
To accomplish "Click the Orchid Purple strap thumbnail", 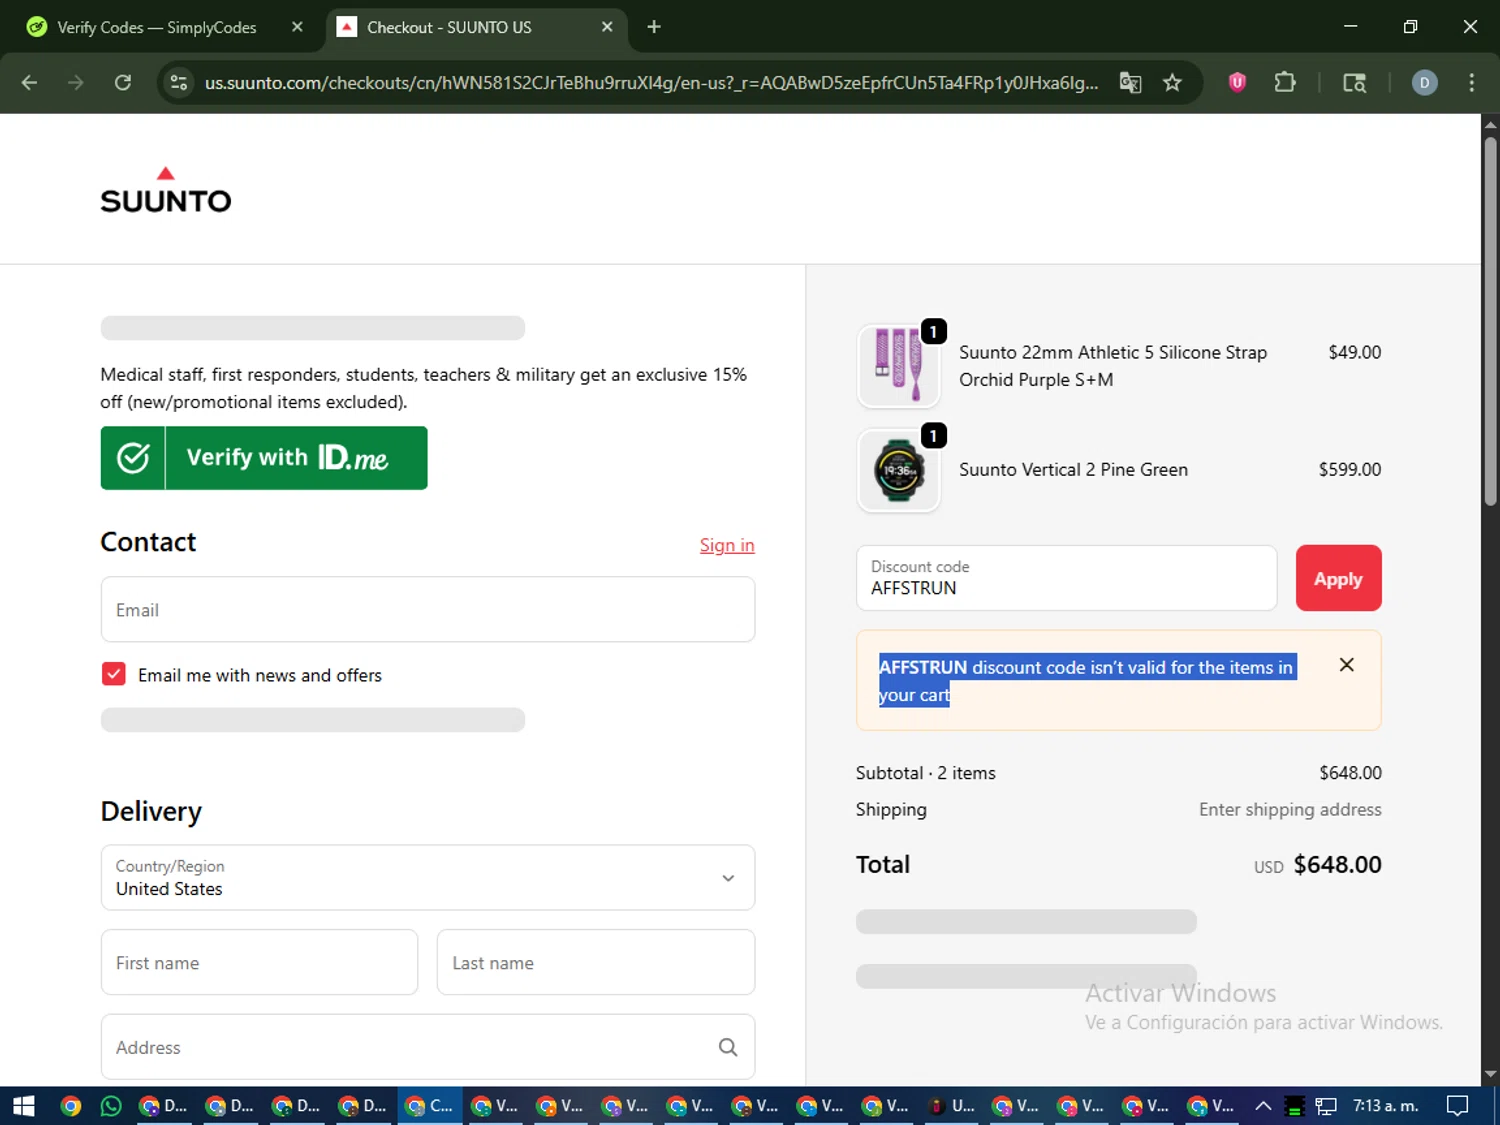I will [899, 365].
